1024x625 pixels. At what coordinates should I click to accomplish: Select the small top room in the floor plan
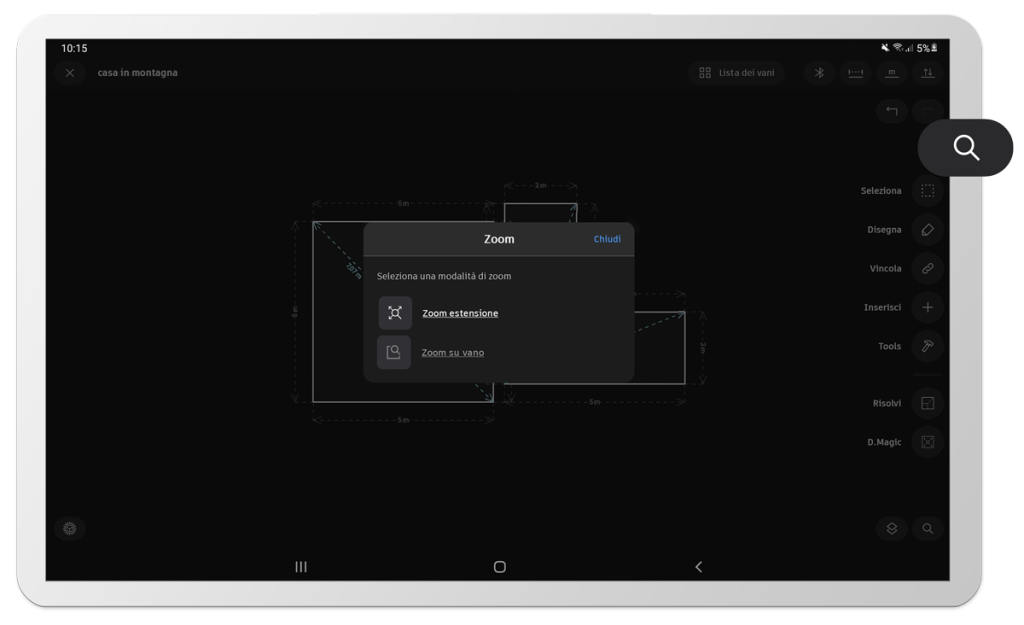540,212
